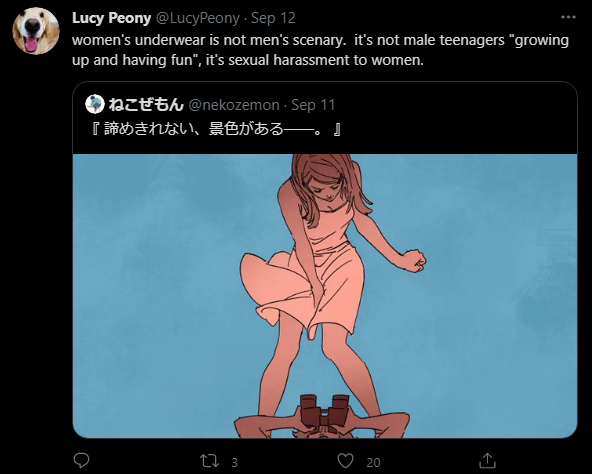Open the quoted tweet card header area

pos(325,117)
